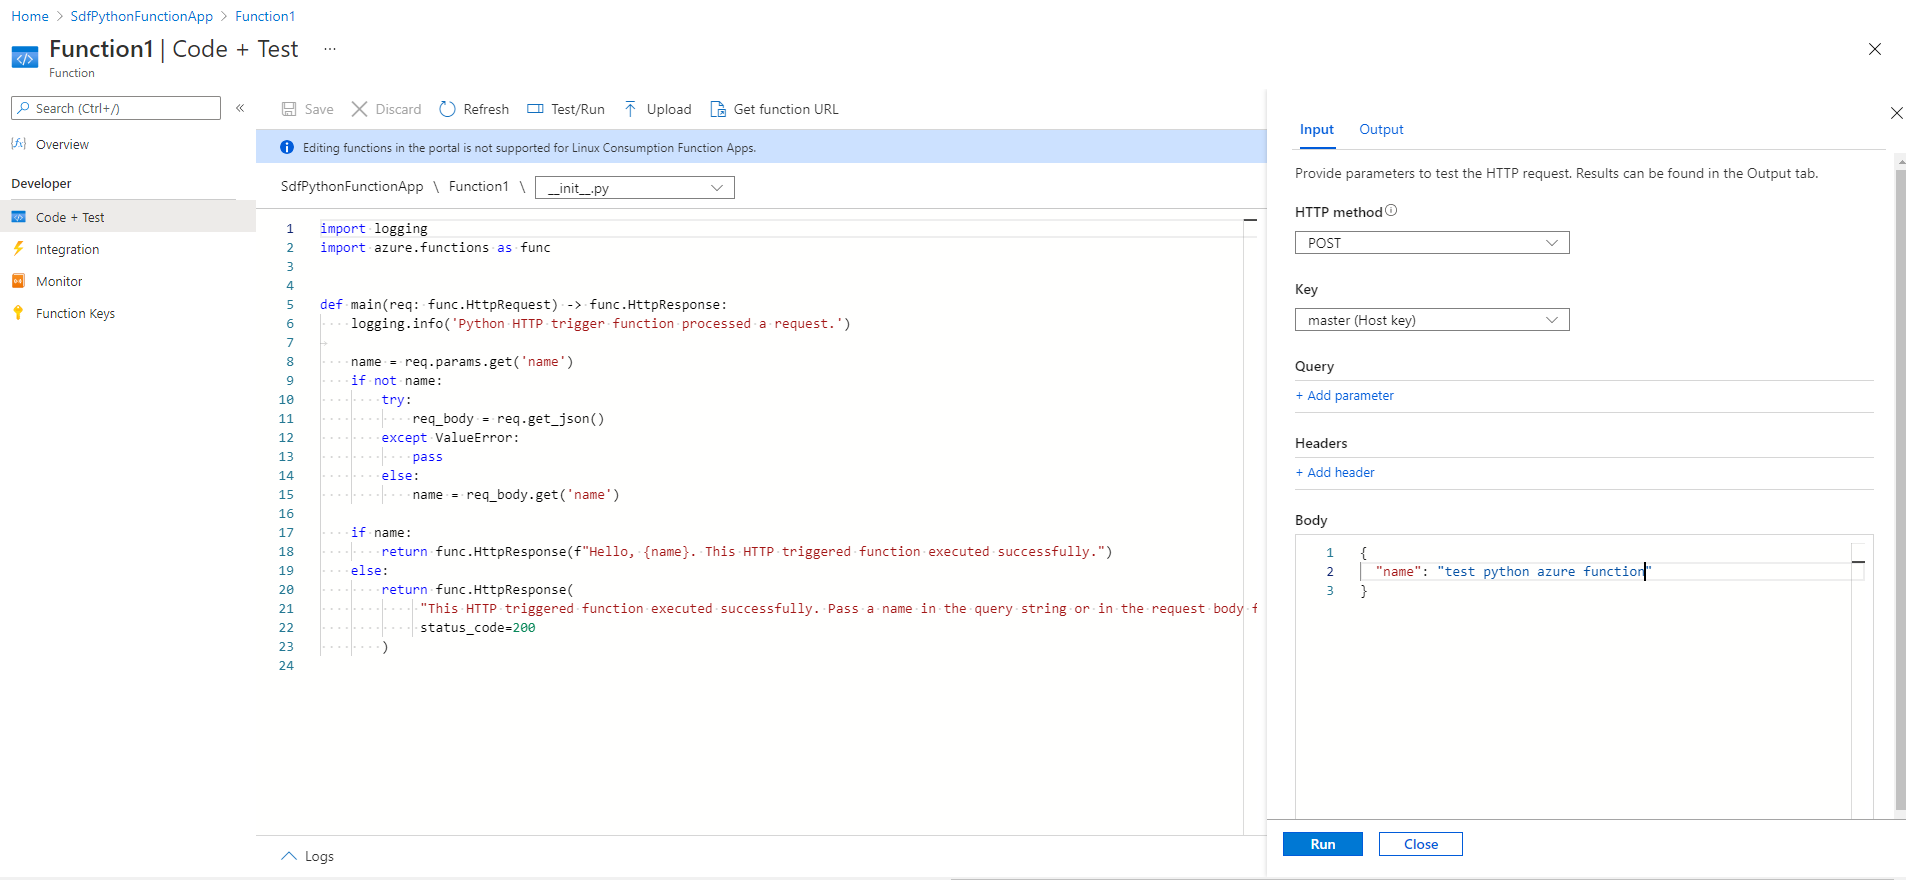Image resolution: width=1906 pixels, height=880 pixels.
Task: Click Get function URL icon
Action: pyautogui.click(x=717, y=109)
